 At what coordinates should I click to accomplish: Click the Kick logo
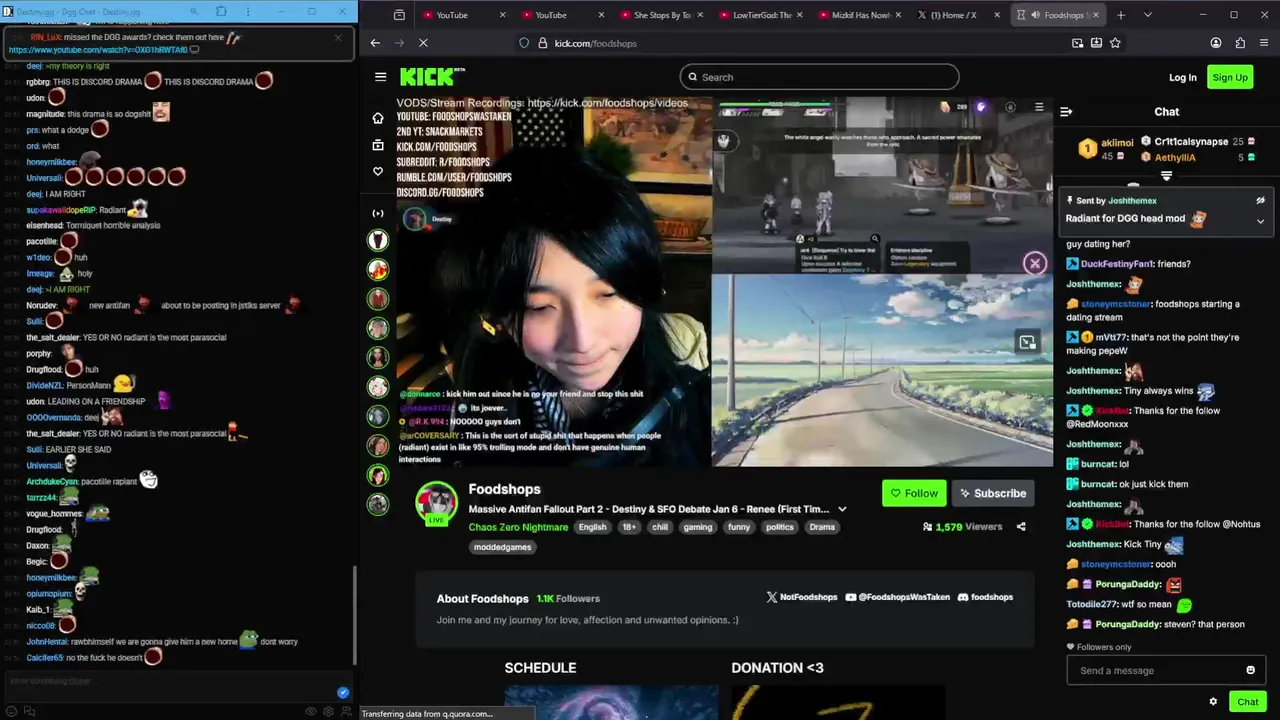pos(432,77)
